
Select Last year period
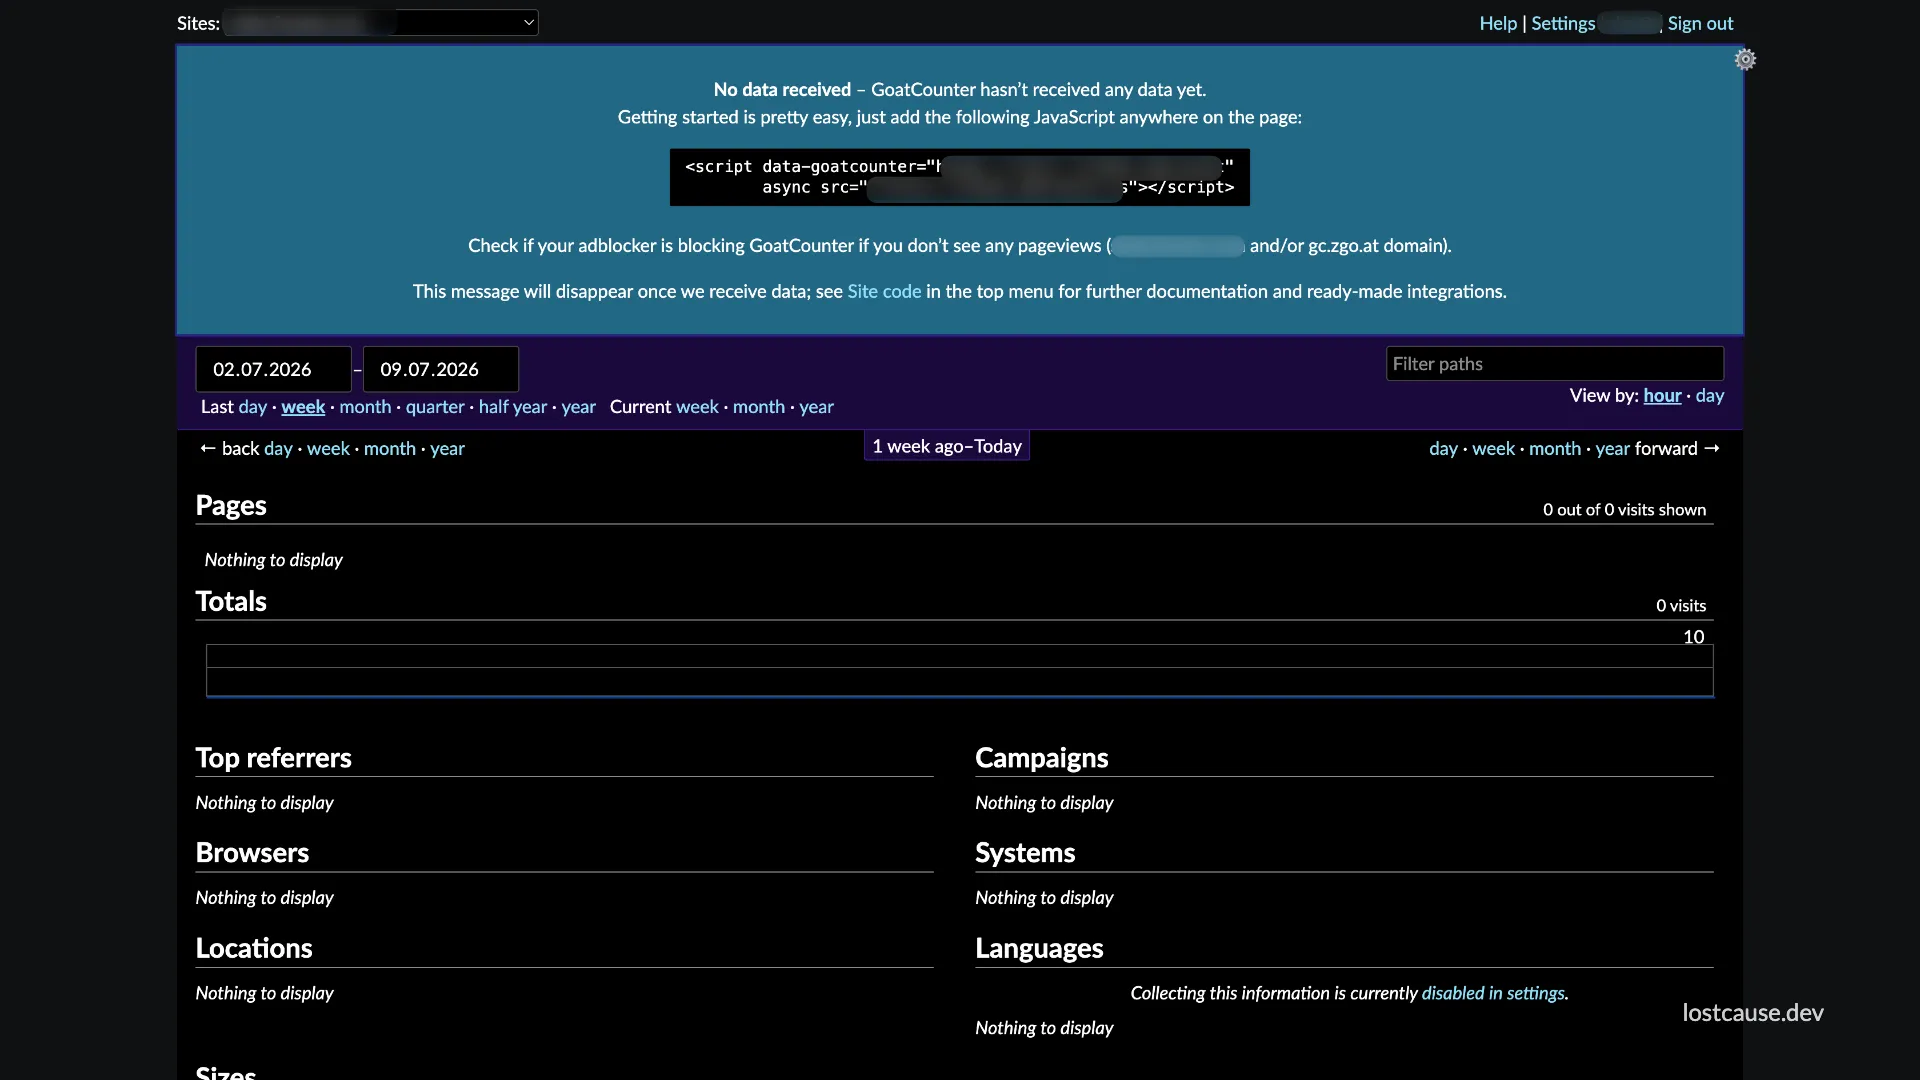click(578, 407)
